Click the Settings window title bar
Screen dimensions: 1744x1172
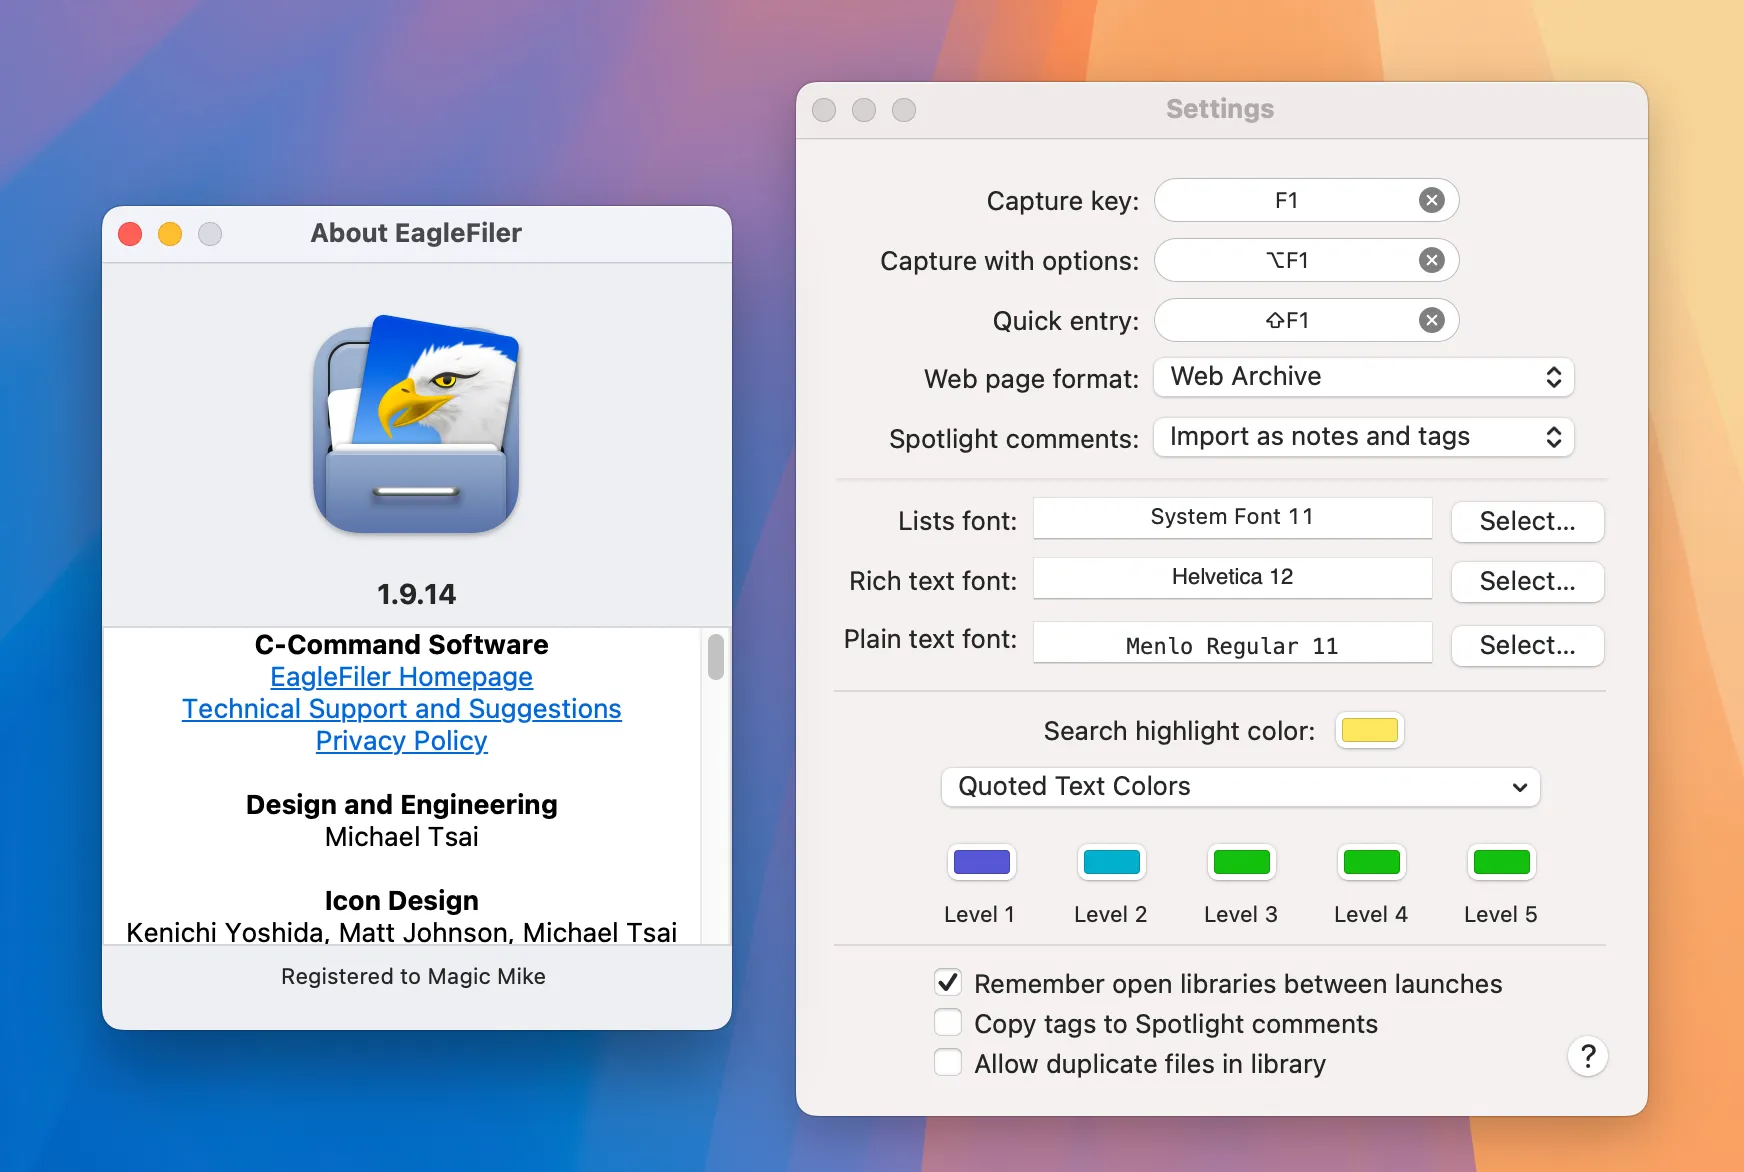(1221, 110)
